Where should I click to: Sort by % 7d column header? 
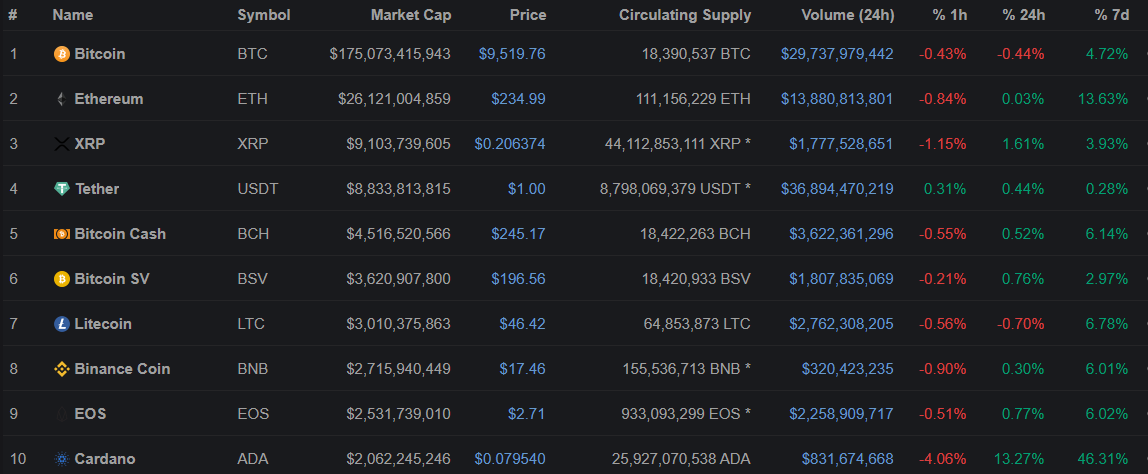(1111, 15)
